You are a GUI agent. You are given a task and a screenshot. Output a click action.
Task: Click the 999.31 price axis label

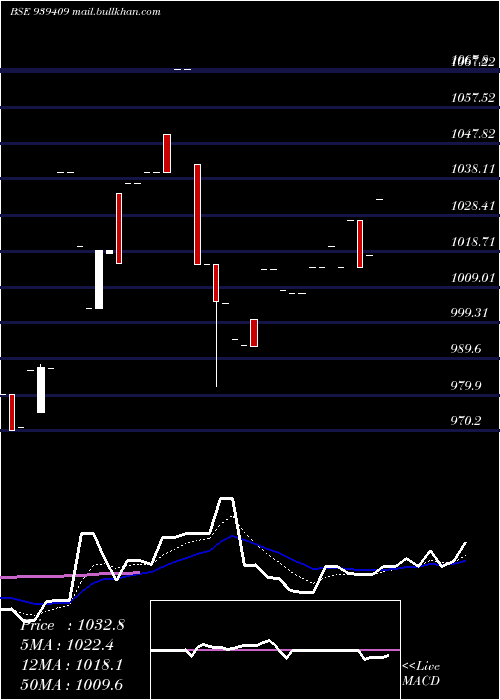pyautogui.click(x=469, y=312)
